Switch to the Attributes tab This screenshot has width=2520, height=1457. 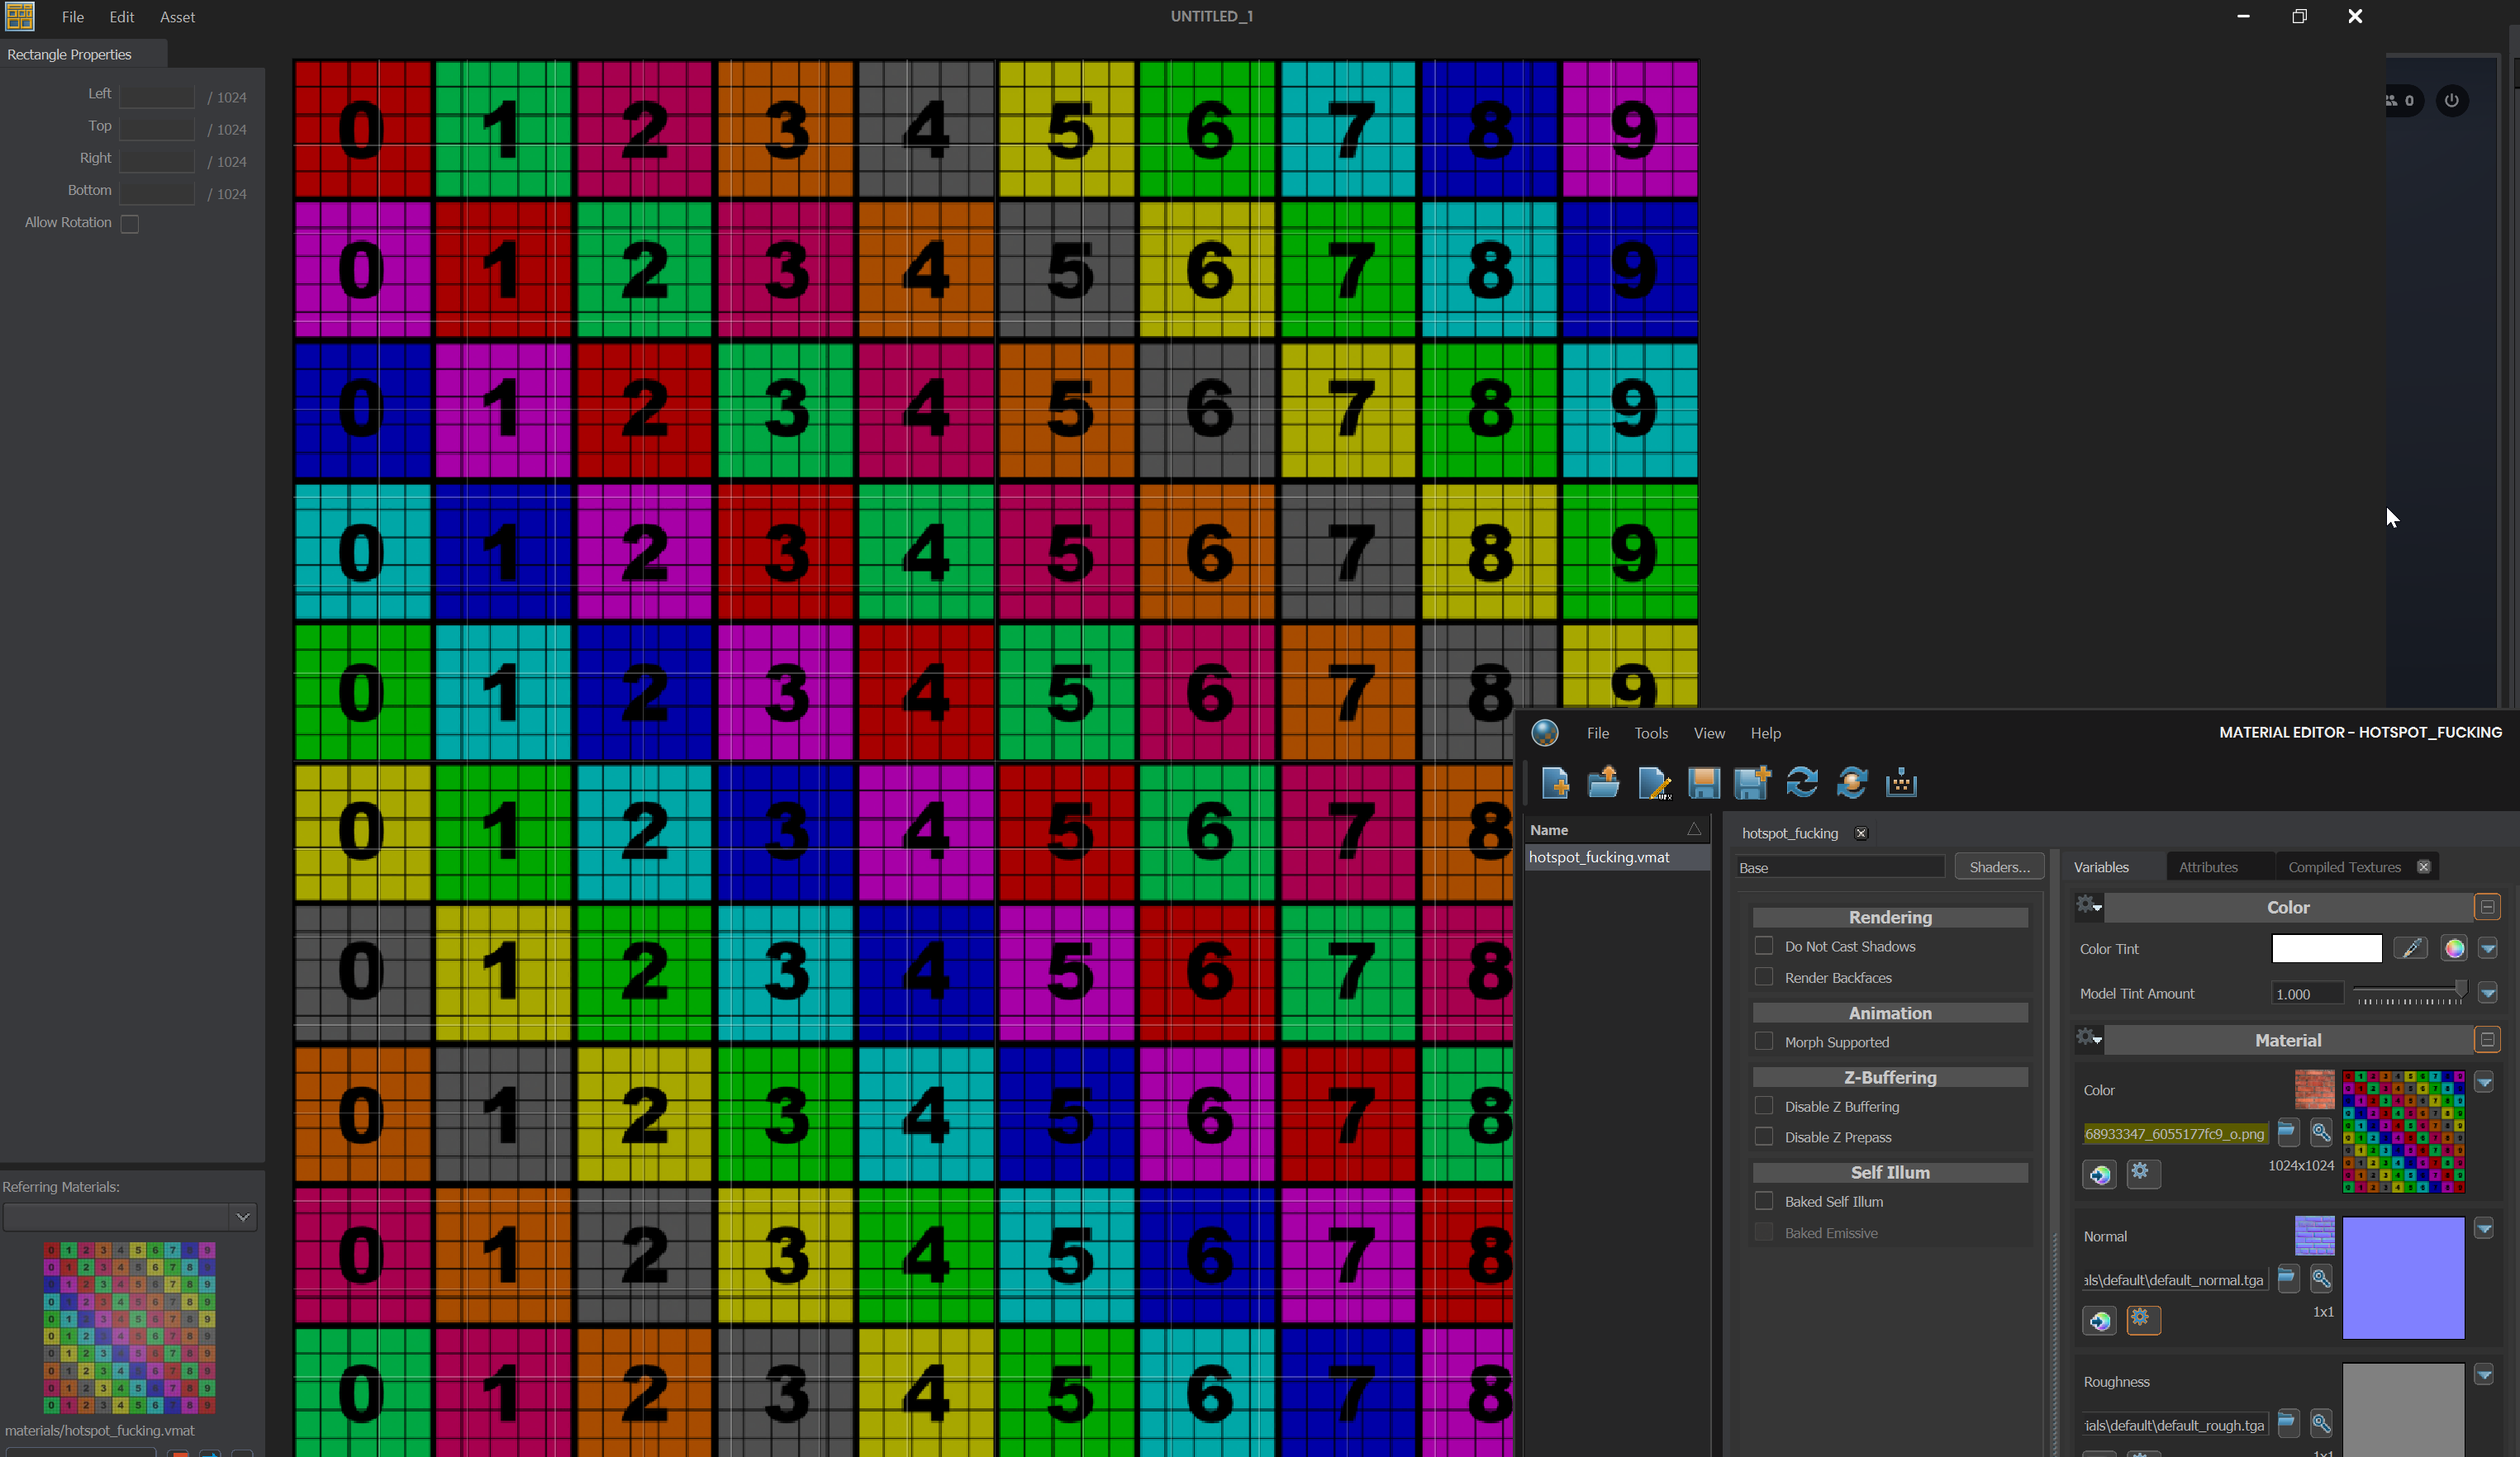pyautogui.click(x=2209, y=866)
